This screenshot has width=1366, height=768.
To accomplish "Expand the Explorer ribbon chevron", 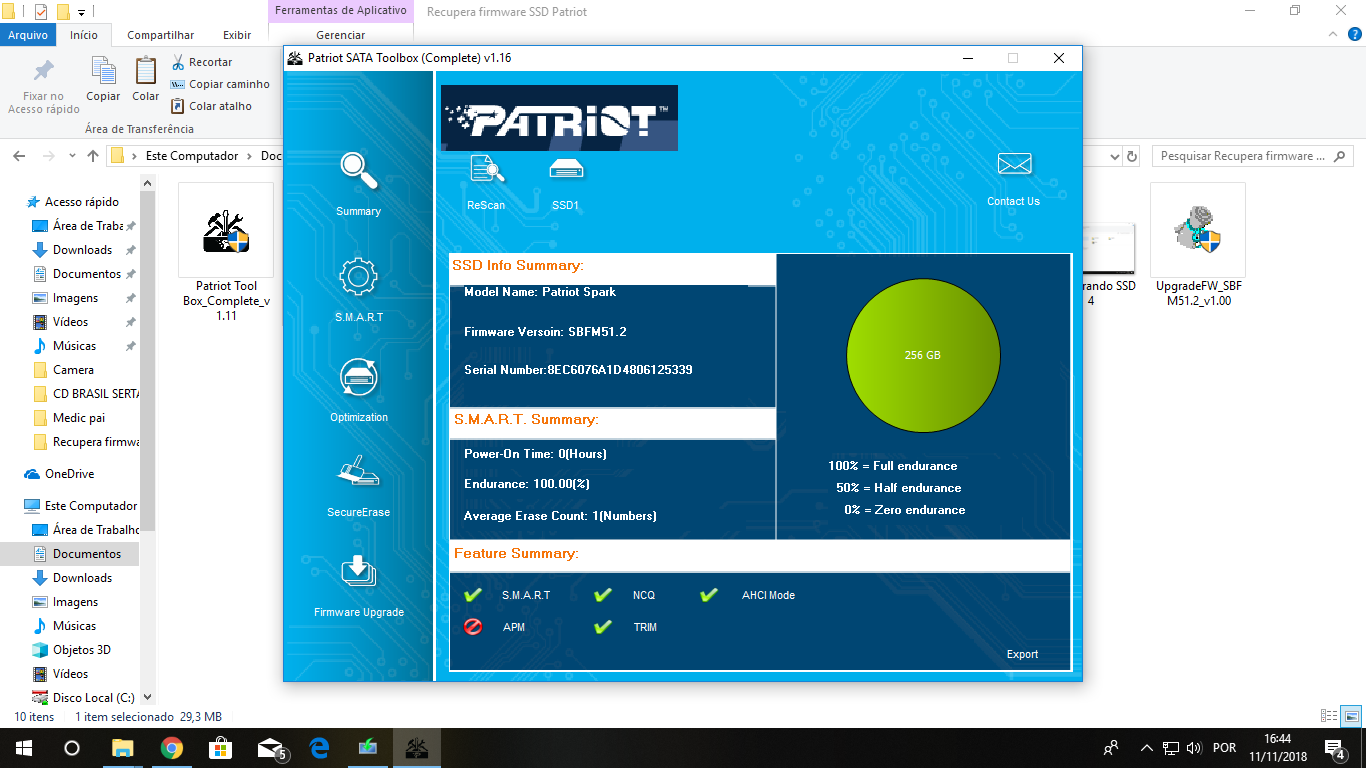I will [1331, 35].
